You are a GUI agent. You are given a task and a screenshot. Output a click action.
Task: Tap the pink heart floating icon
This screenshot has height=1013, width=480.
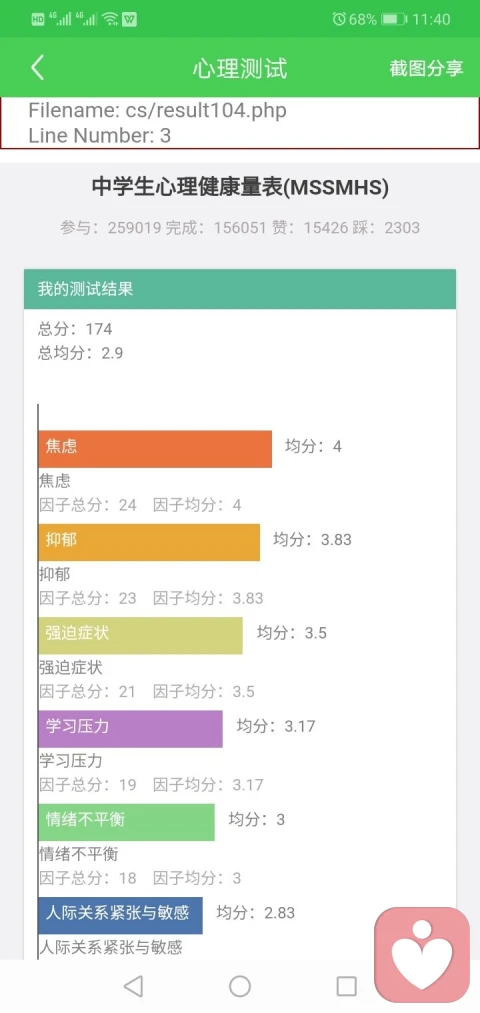[422, 955]
